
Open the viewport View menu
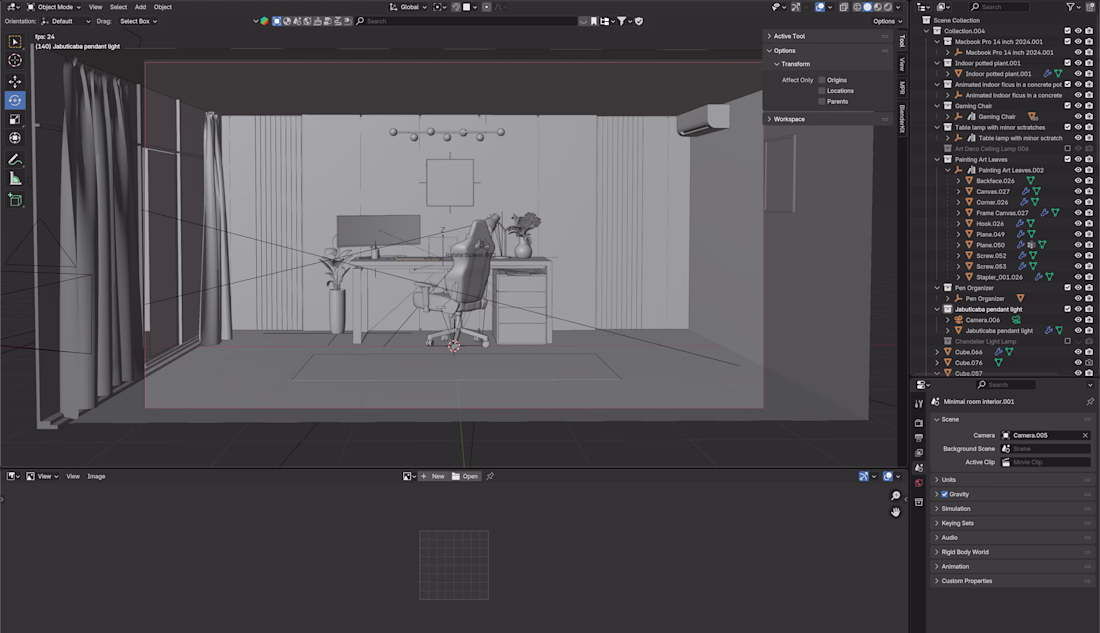[x=95, y=7]
